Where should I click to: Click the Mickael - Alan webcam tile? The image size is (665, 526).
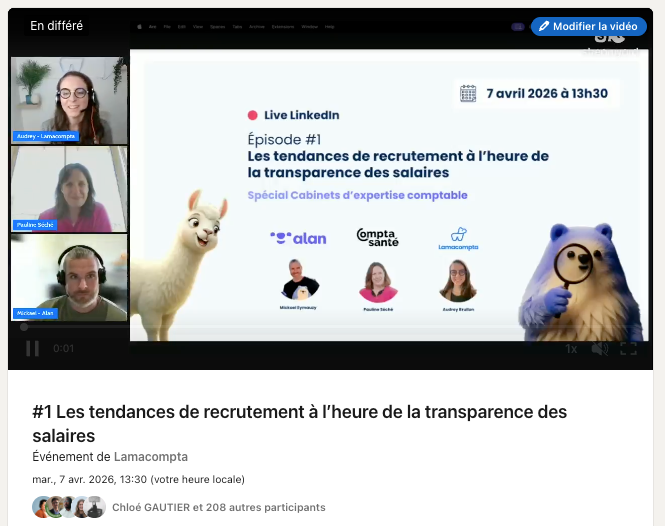pos(69,277)
